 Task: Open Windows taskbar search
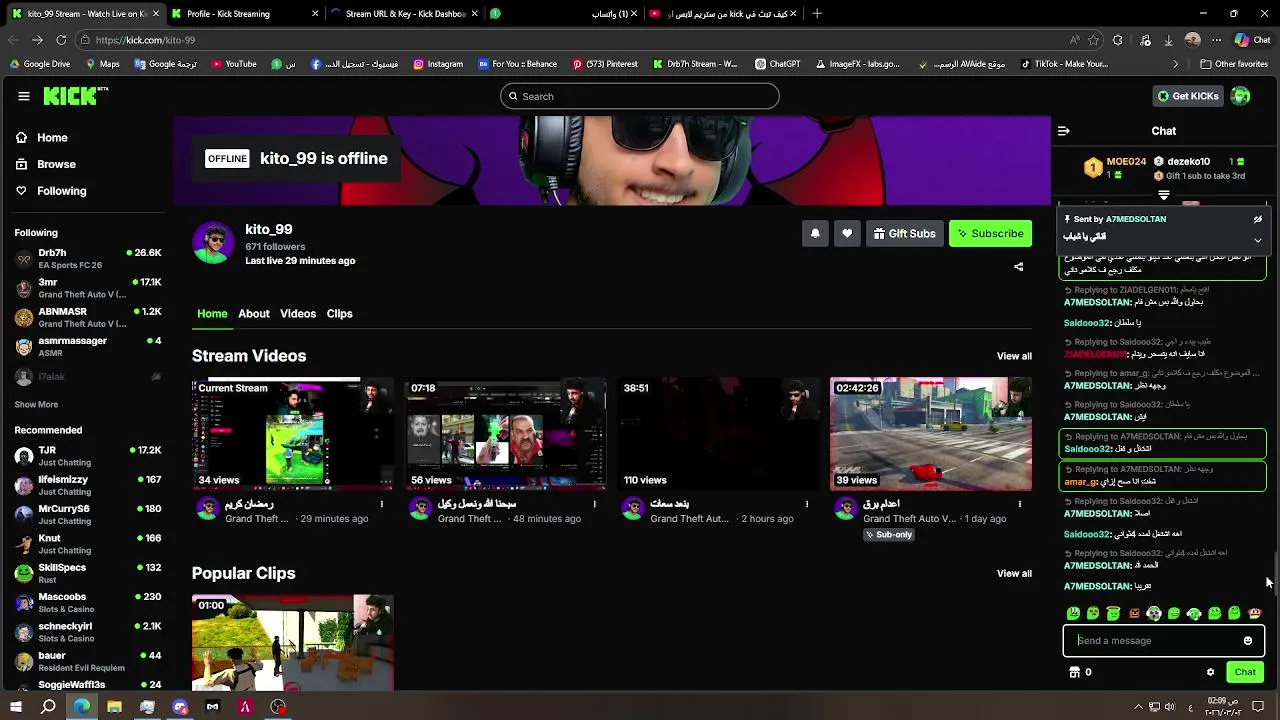48,707
